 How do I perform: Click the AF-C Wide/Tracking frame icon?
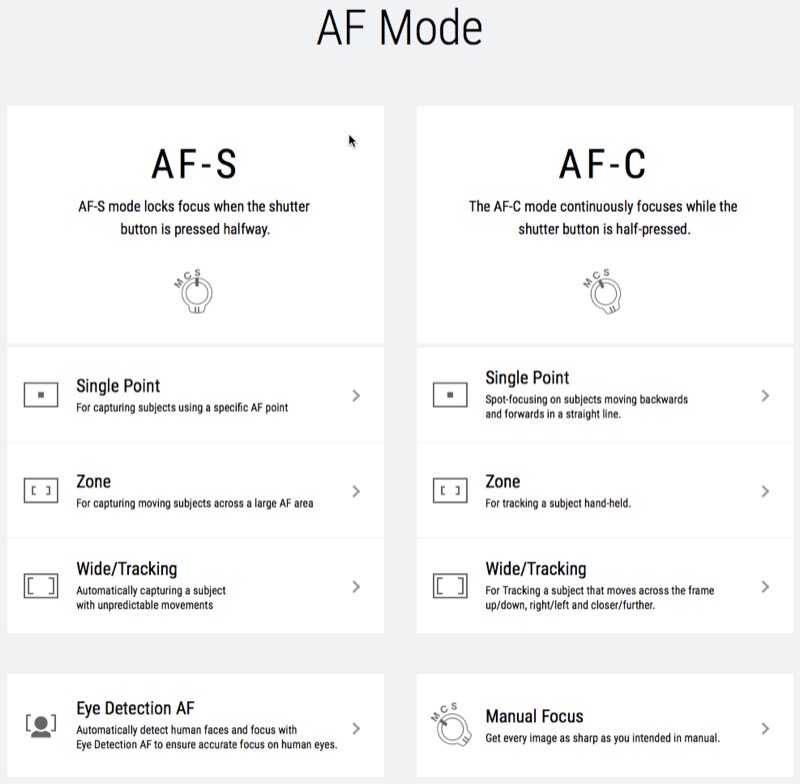450,586
